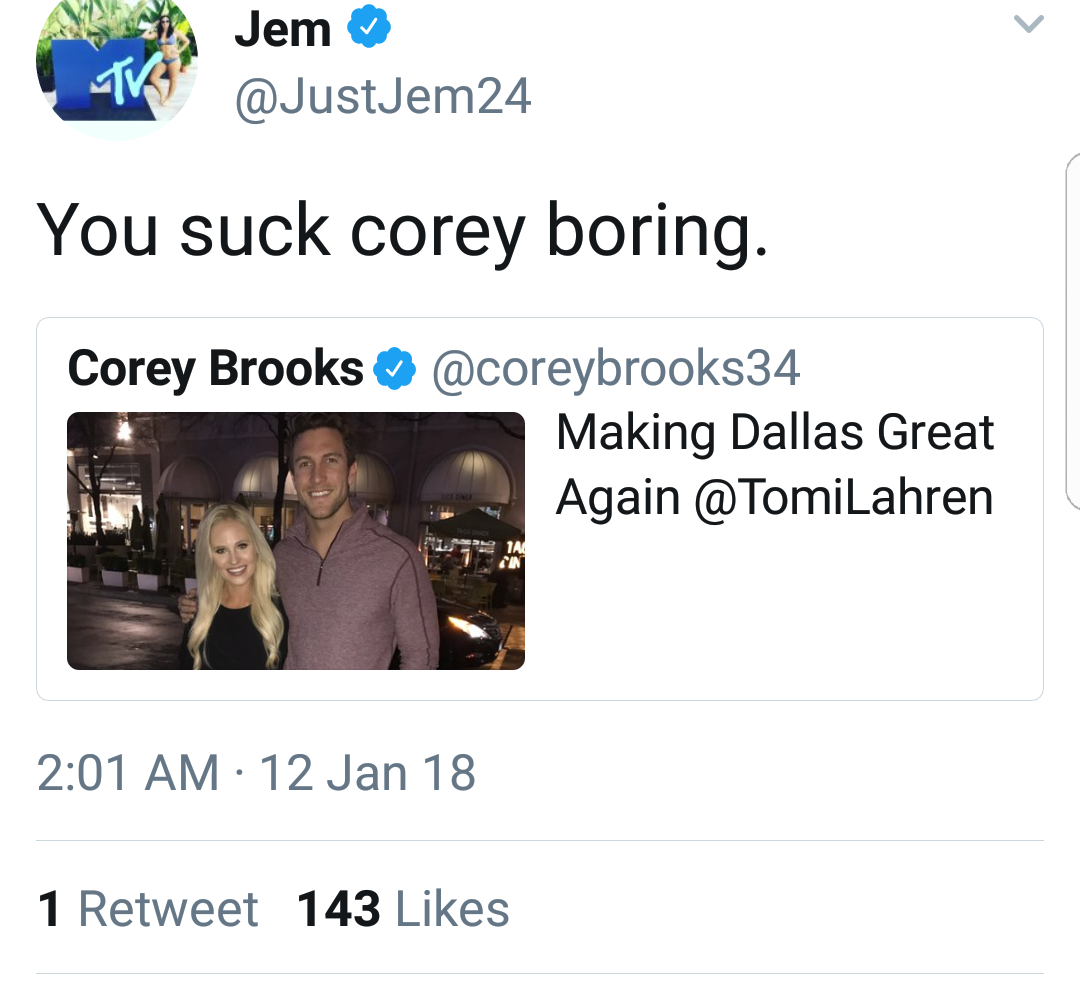The image size is (1080, 1003).
Task: Click the tweet timestamp 2:01 AM
Action: [x=127, y=773]
